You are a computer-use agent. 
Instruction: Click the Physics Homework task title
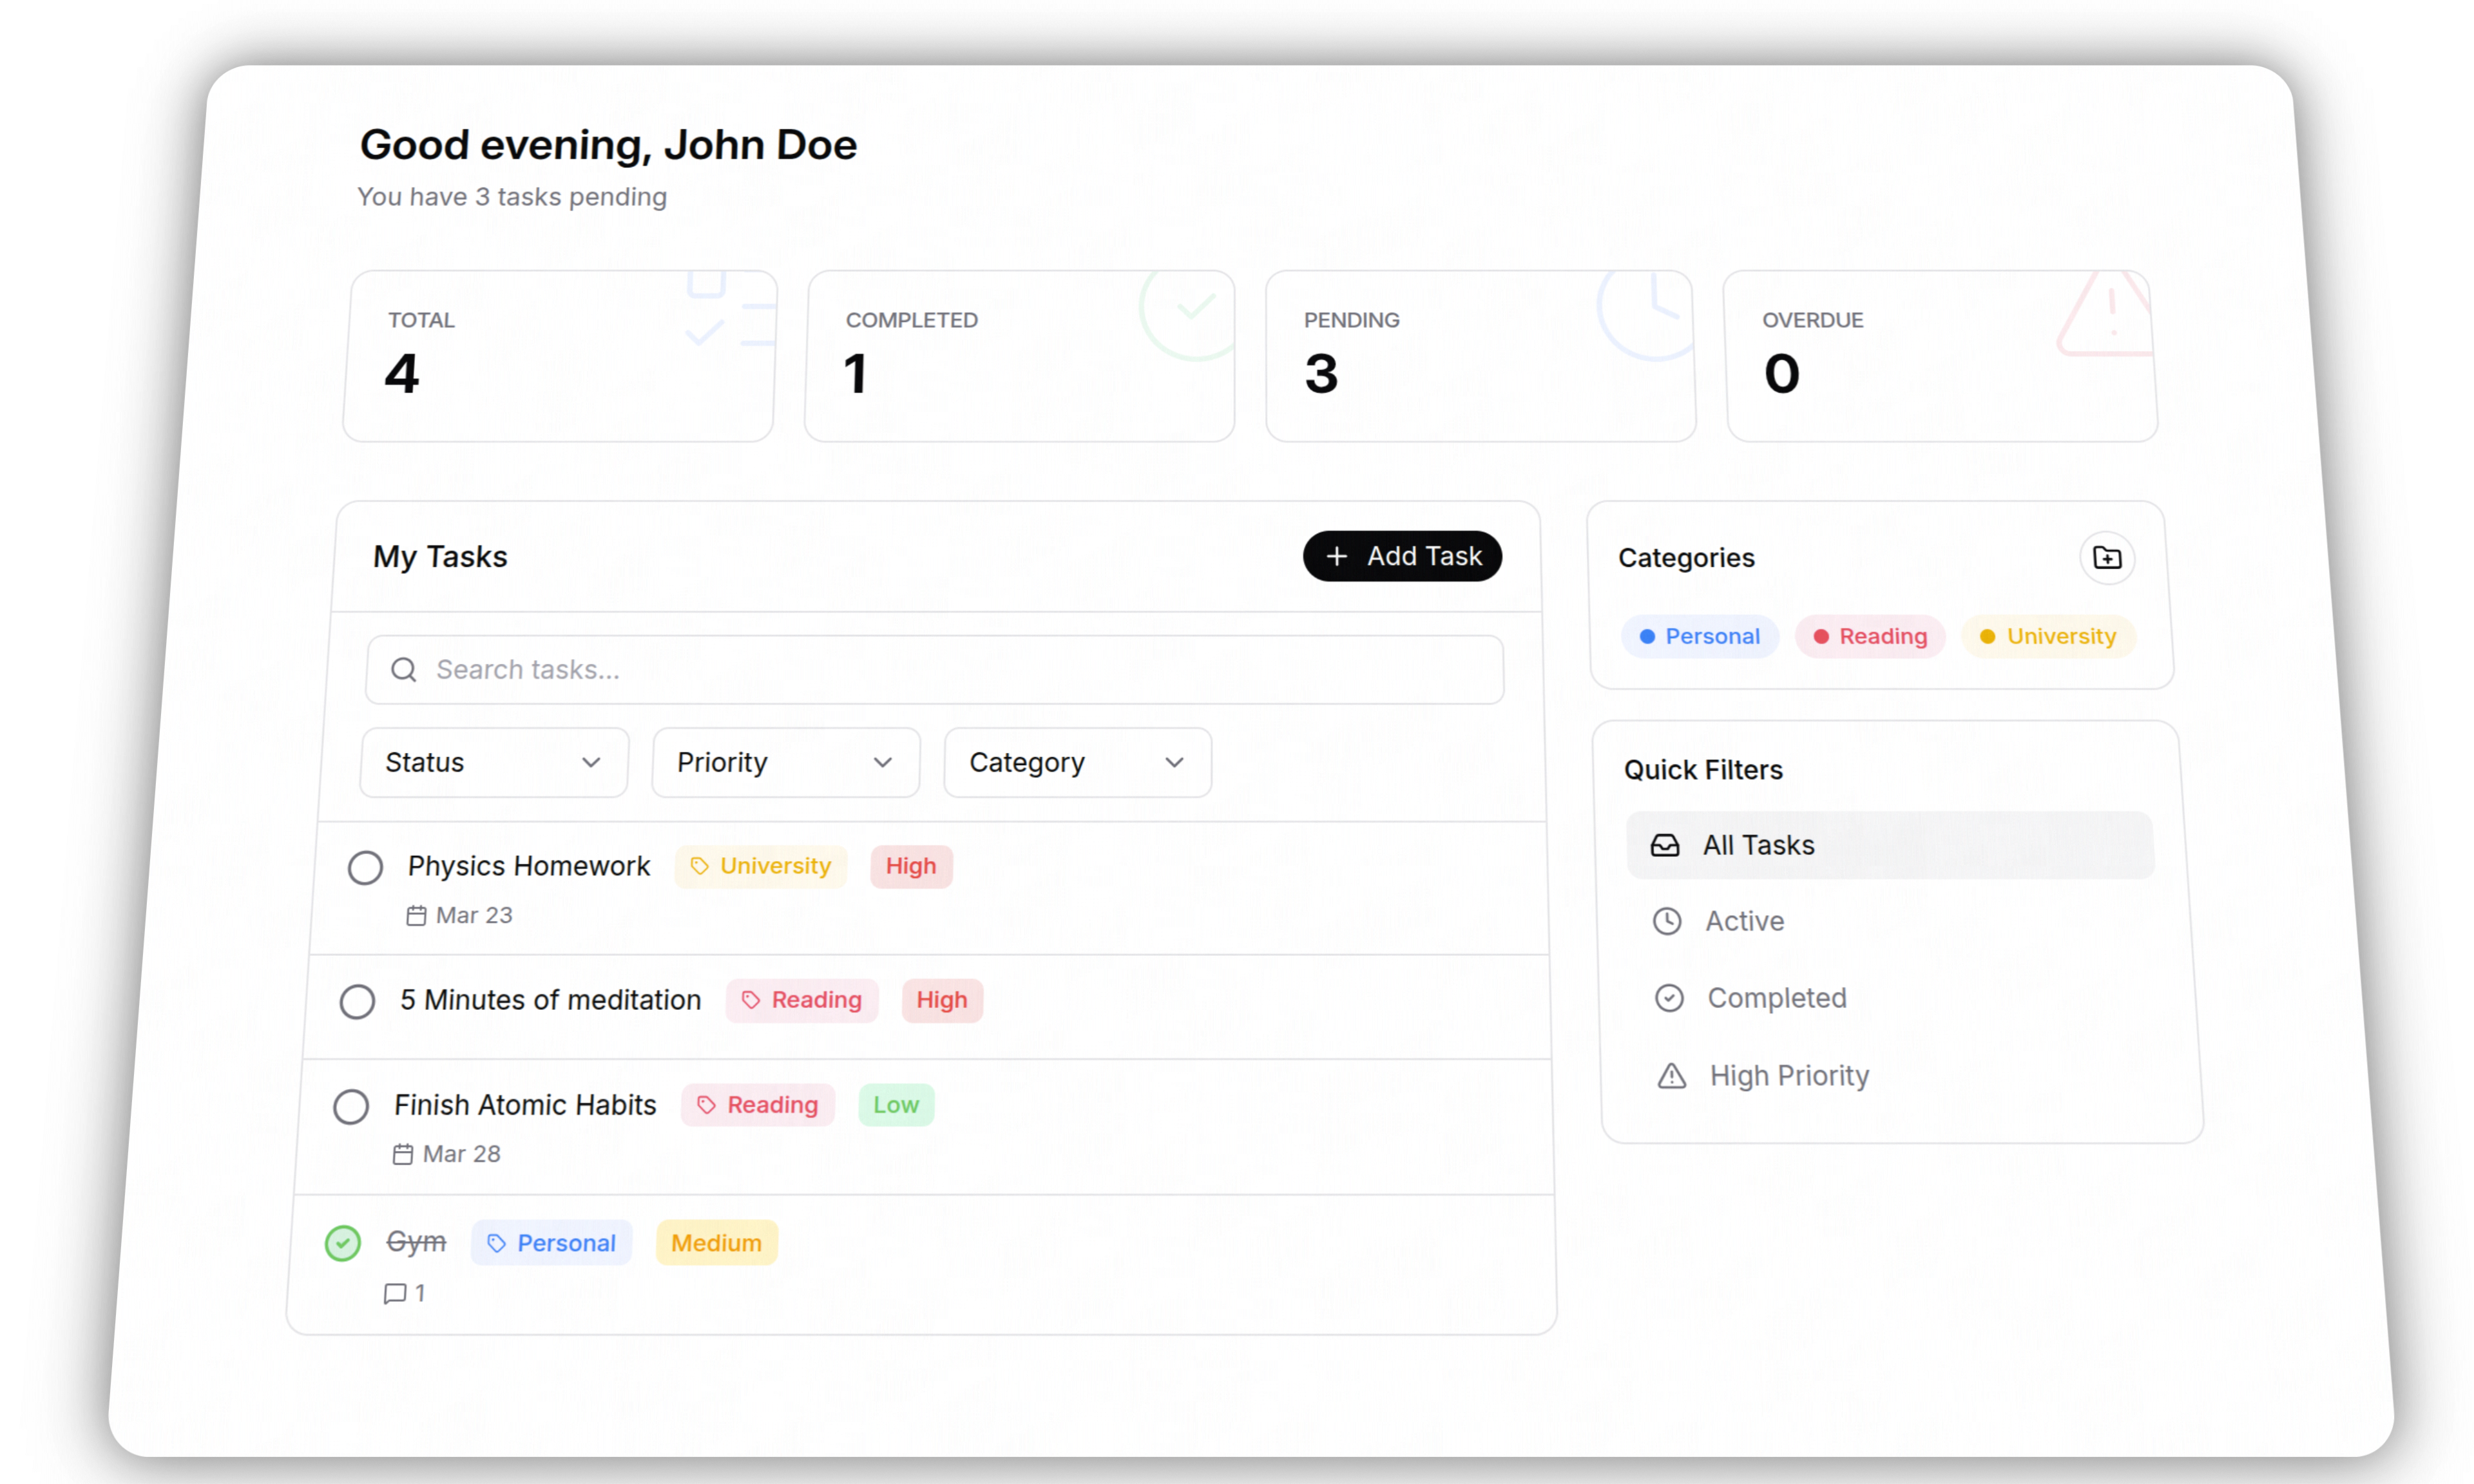[x=529, y=866]
